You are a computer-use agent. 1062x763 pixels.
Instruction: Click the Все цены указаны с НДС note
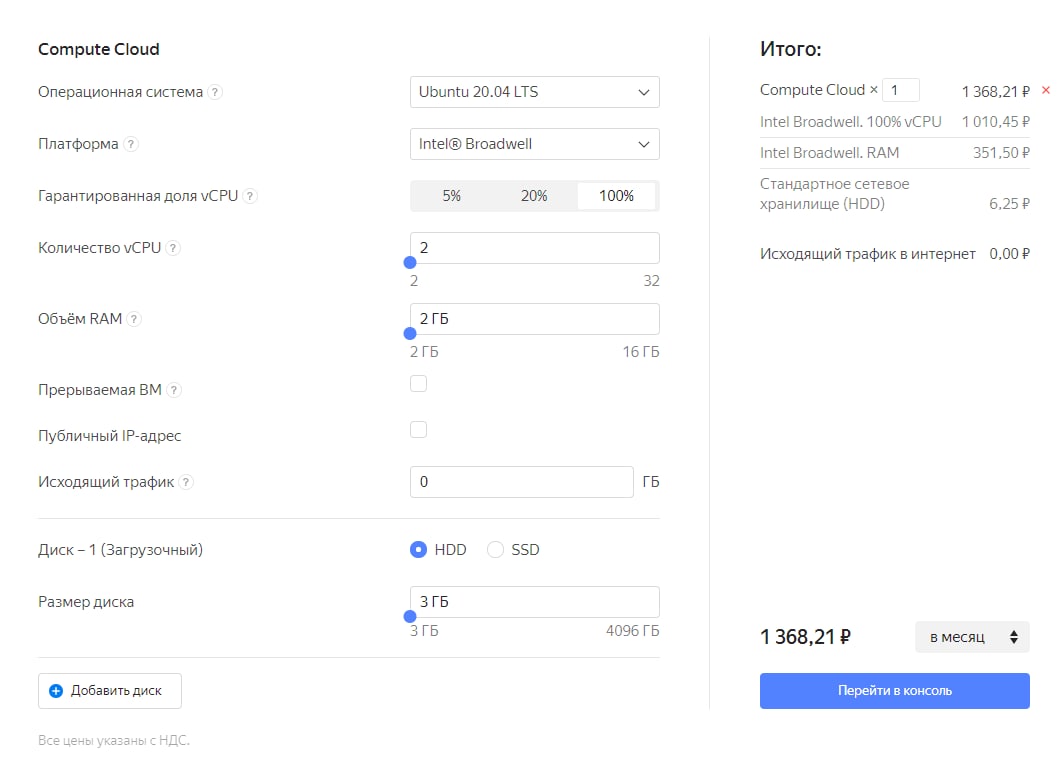[114, 741]
